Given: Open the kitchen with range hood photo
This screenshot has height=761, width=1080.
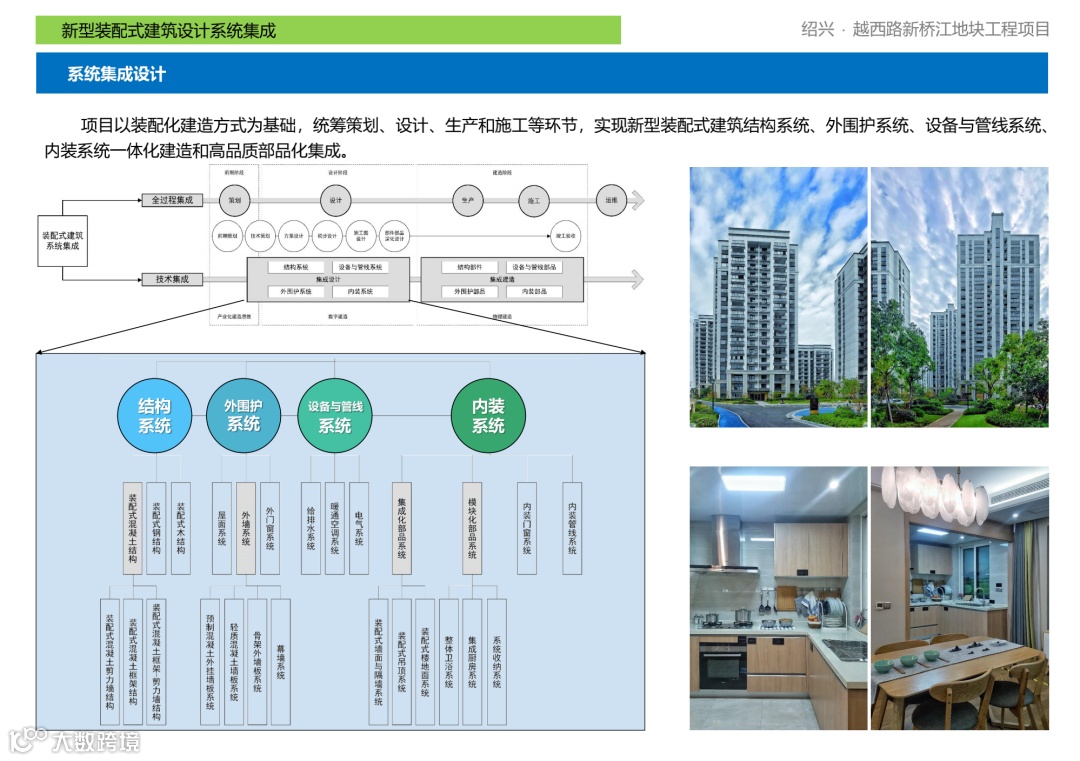Looking at the screenshot, I should pyautogui.click(x=778, y=598).
